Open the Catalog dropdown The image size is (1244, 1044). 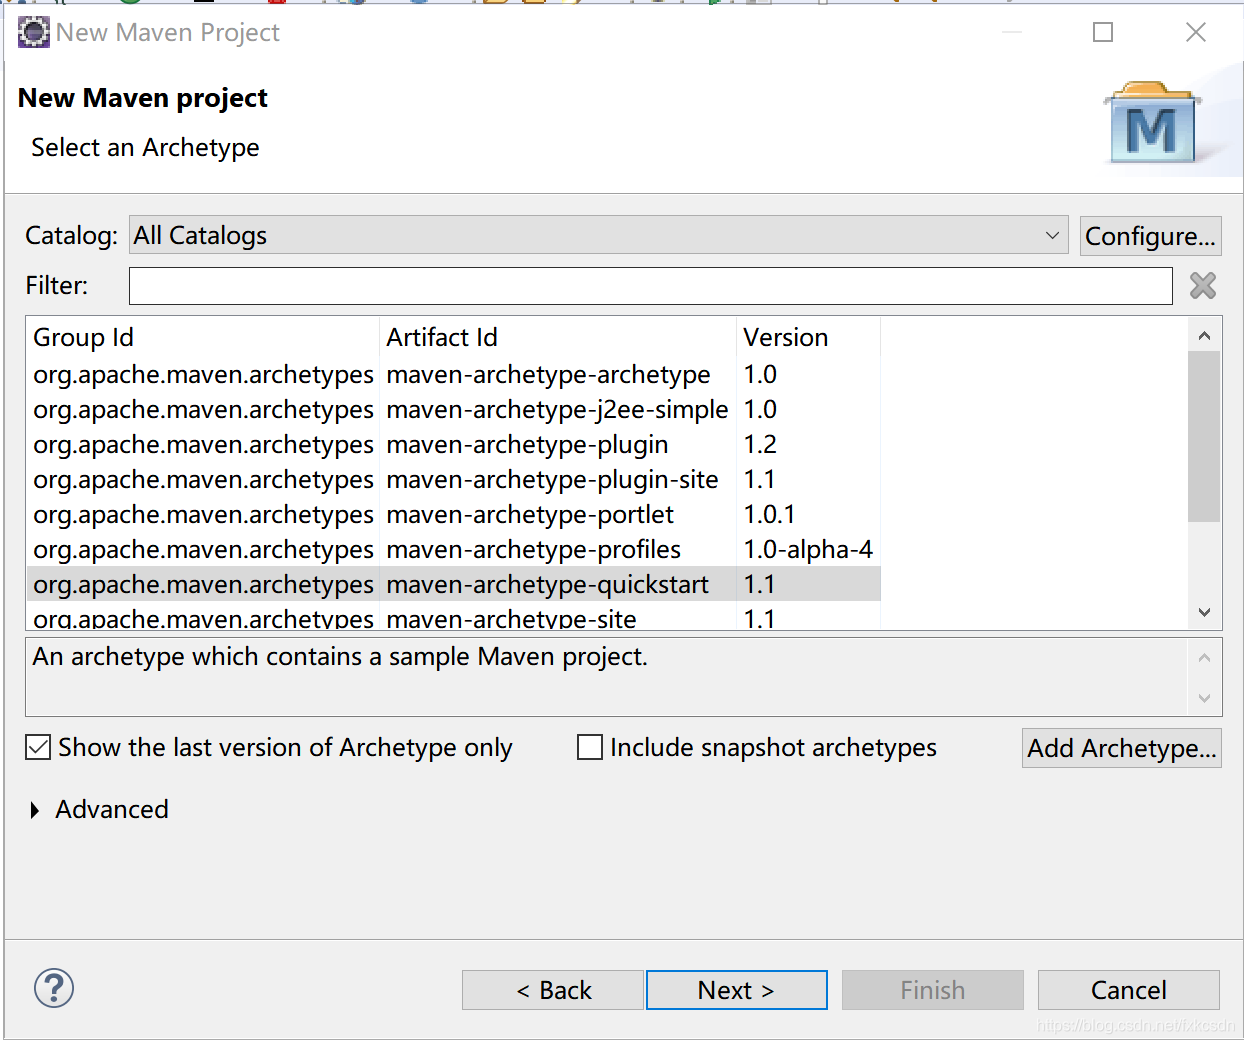(x=598, y=235)
